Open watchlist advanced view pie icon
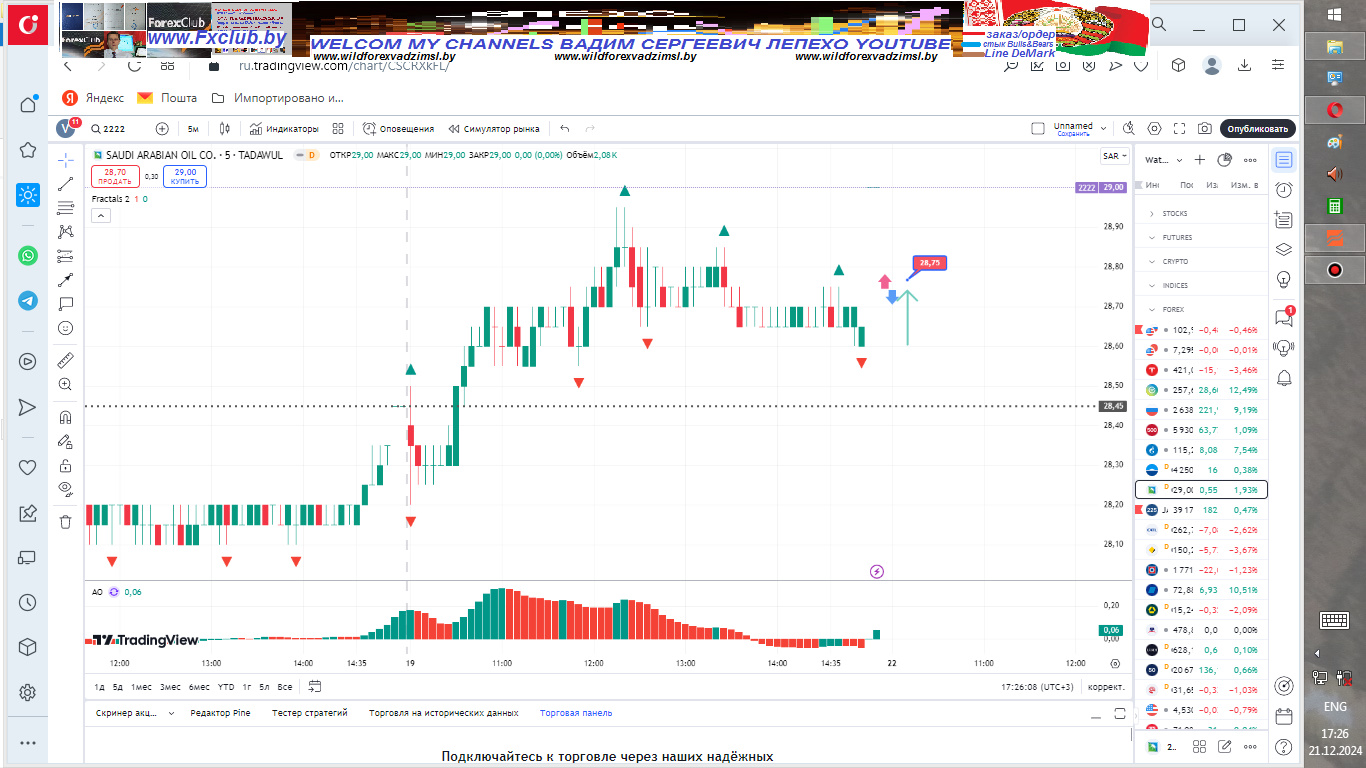Screen dimensions: 1366x768 (1224, 160)
